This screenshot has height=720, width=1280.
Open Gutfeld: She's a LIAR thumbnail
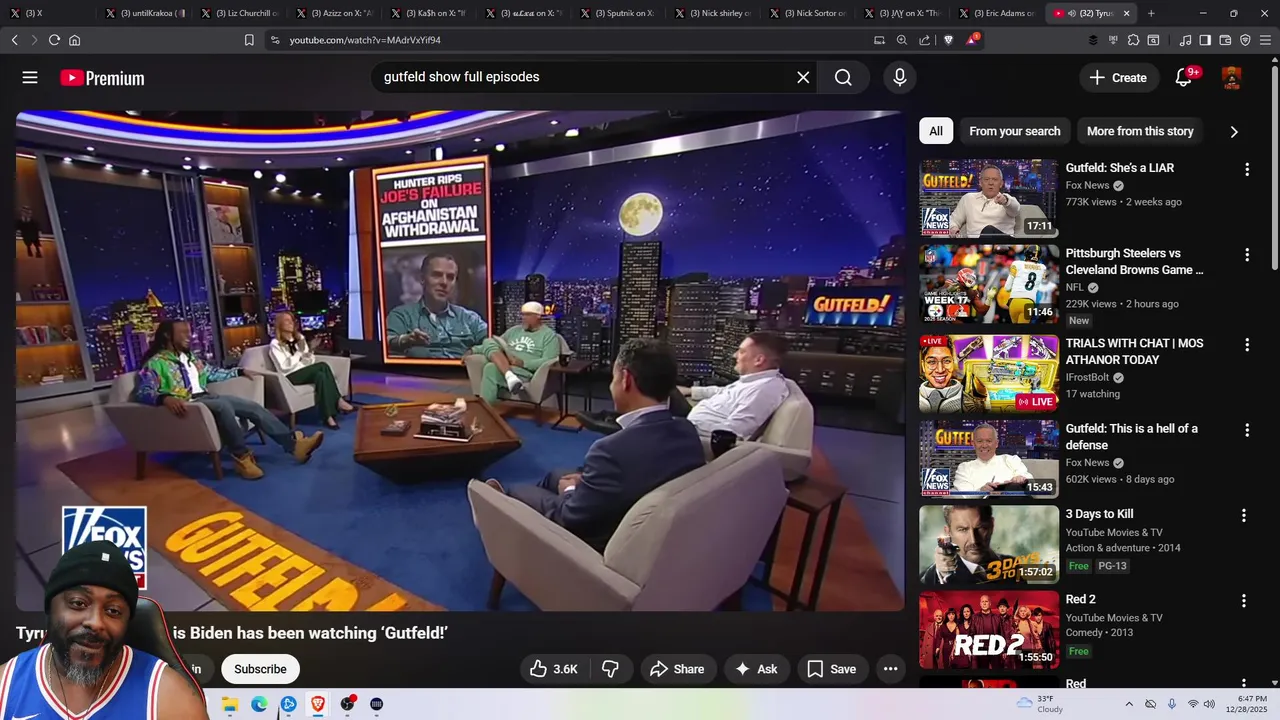point(988,198)
